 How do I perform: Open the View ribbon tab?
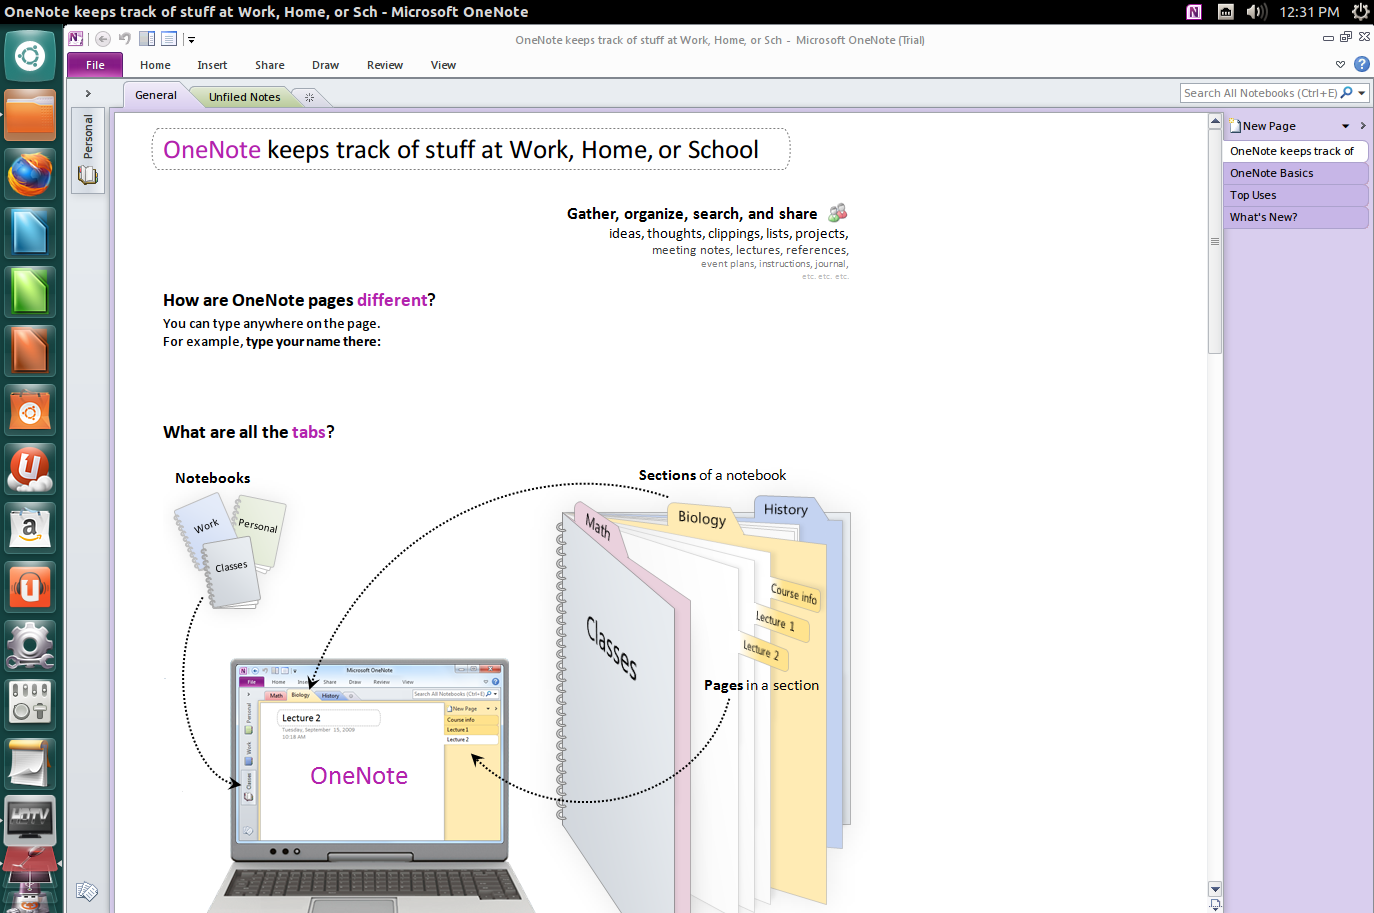[443, 65]
